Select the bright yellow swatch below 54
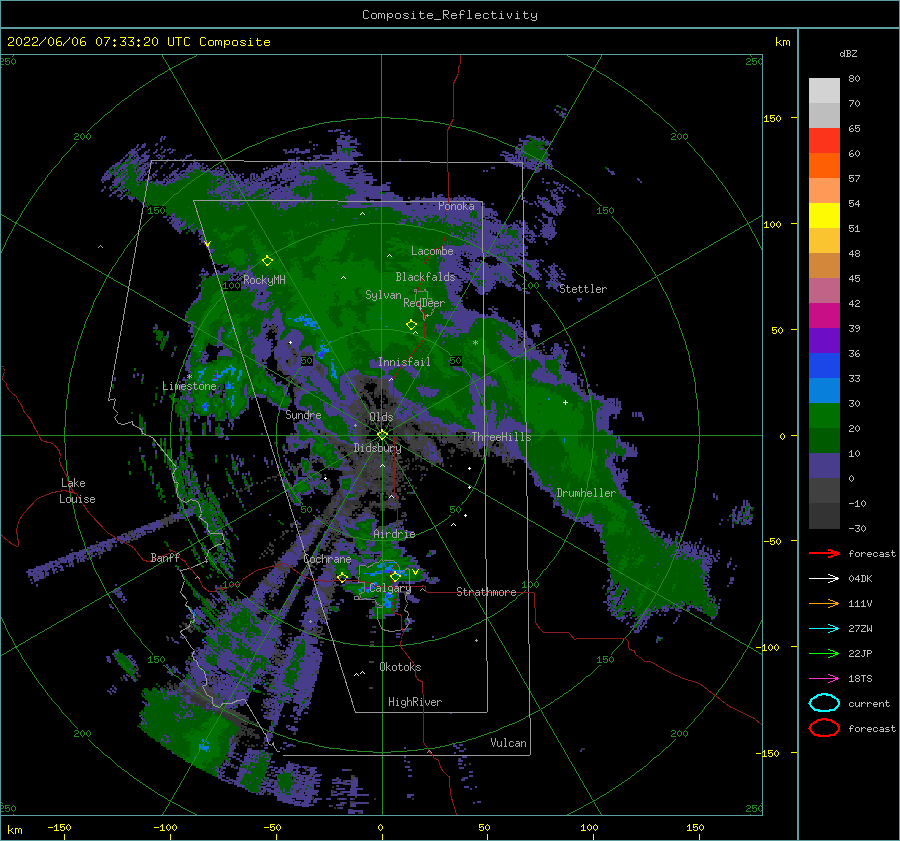Viewport: 900px width, 841px height. (824, 215)
